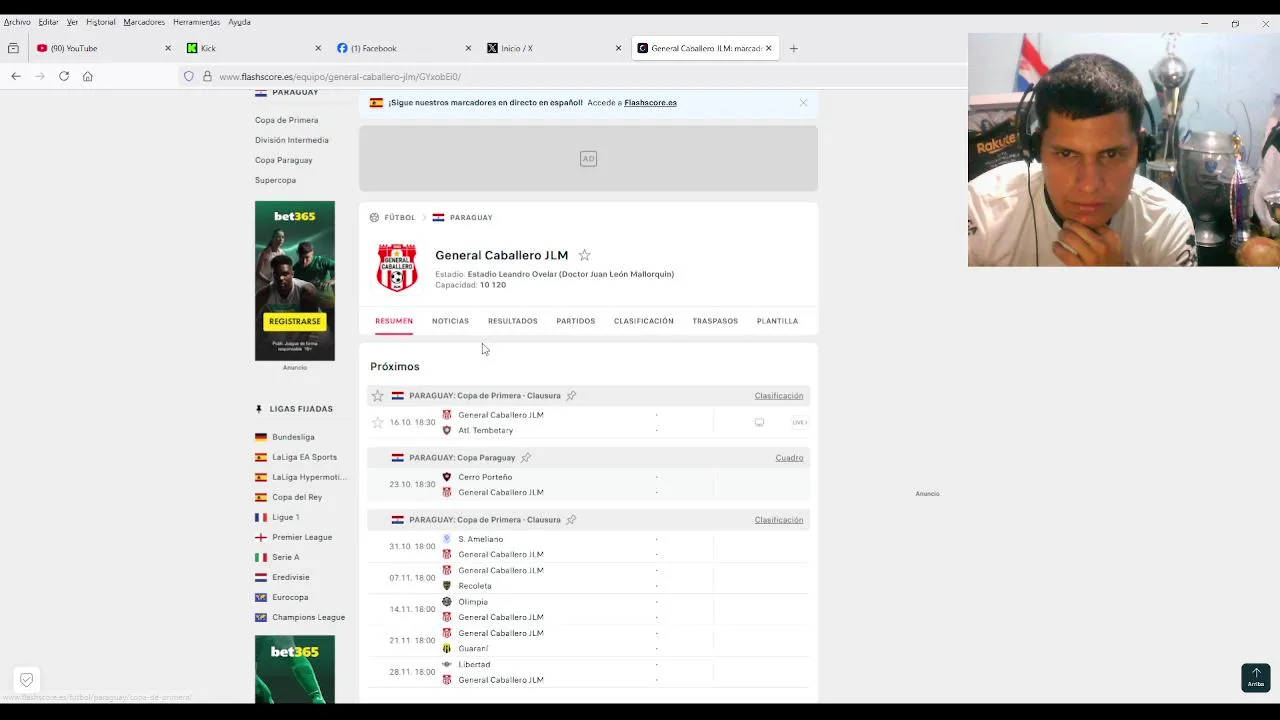The width and height of the screenshot is (1280, 720).
Task: Open a new tab with plus icon
Action: 794,48
